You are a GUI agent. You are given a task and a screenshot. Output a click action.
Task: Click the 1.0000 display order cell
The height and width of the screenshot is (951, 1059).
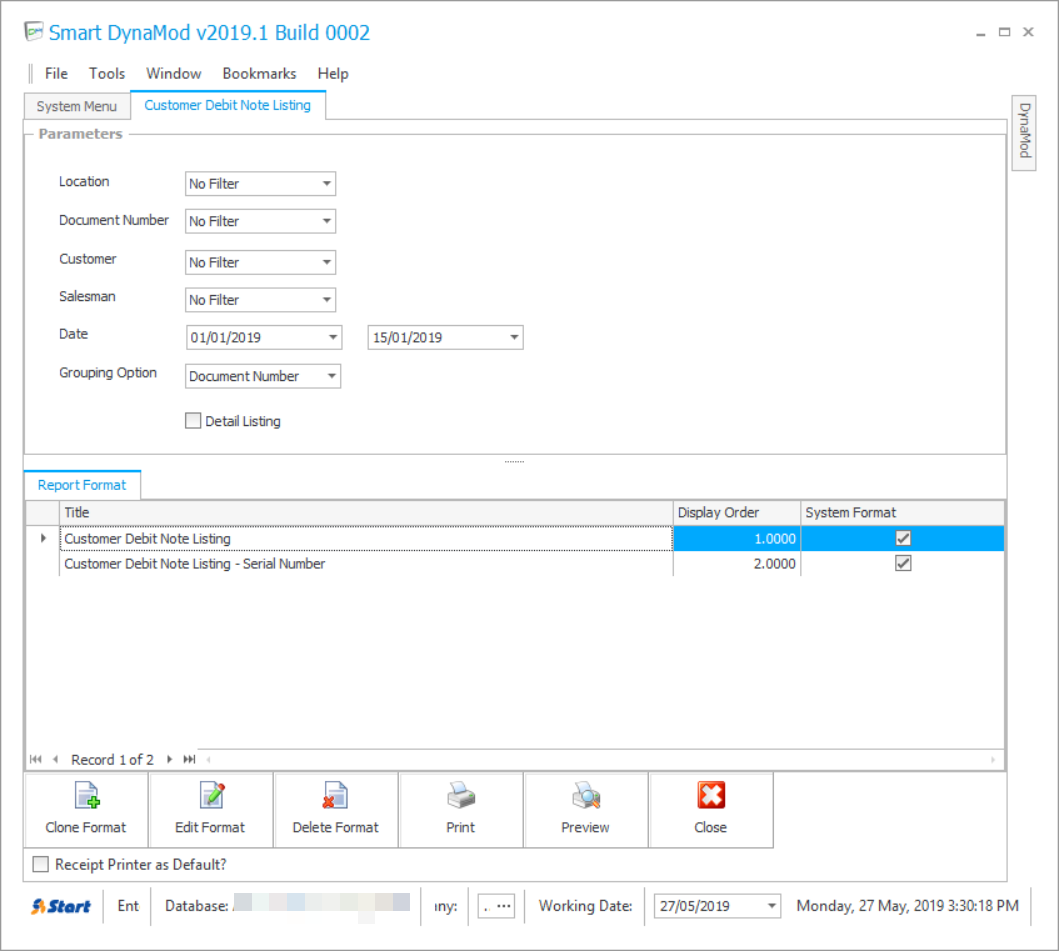[737, 538]
